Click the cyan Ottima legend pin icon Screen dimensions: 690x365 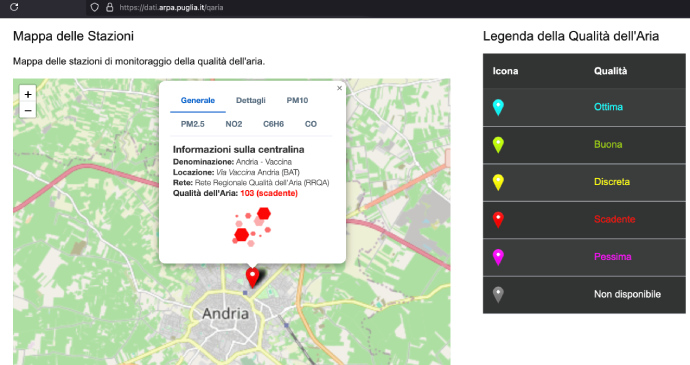point(498,107)
